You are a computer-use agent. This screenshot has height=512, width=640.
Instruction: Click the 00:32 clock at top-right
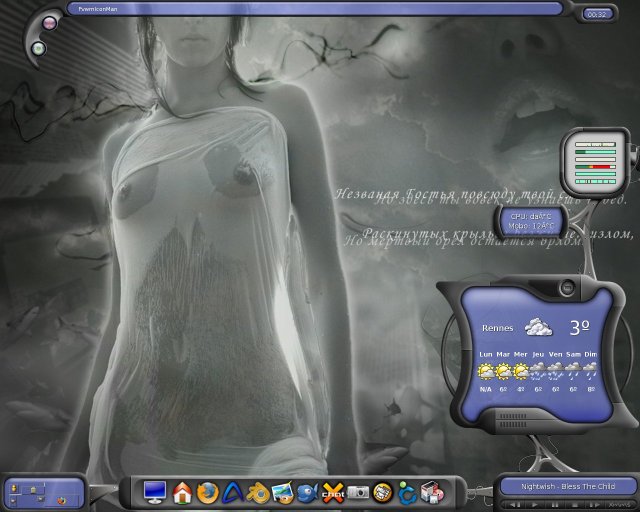[597, 14]
